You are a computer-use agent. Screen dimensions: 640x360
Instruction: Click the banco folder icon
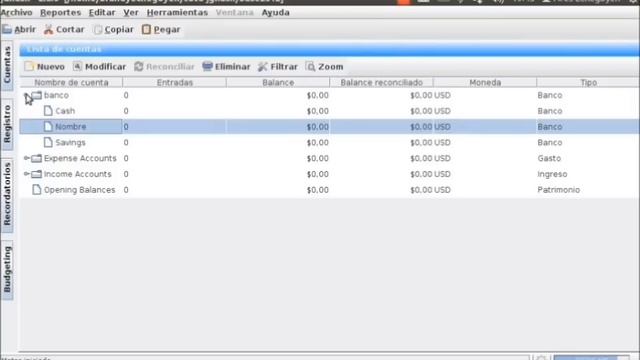[x=37, y=95]
